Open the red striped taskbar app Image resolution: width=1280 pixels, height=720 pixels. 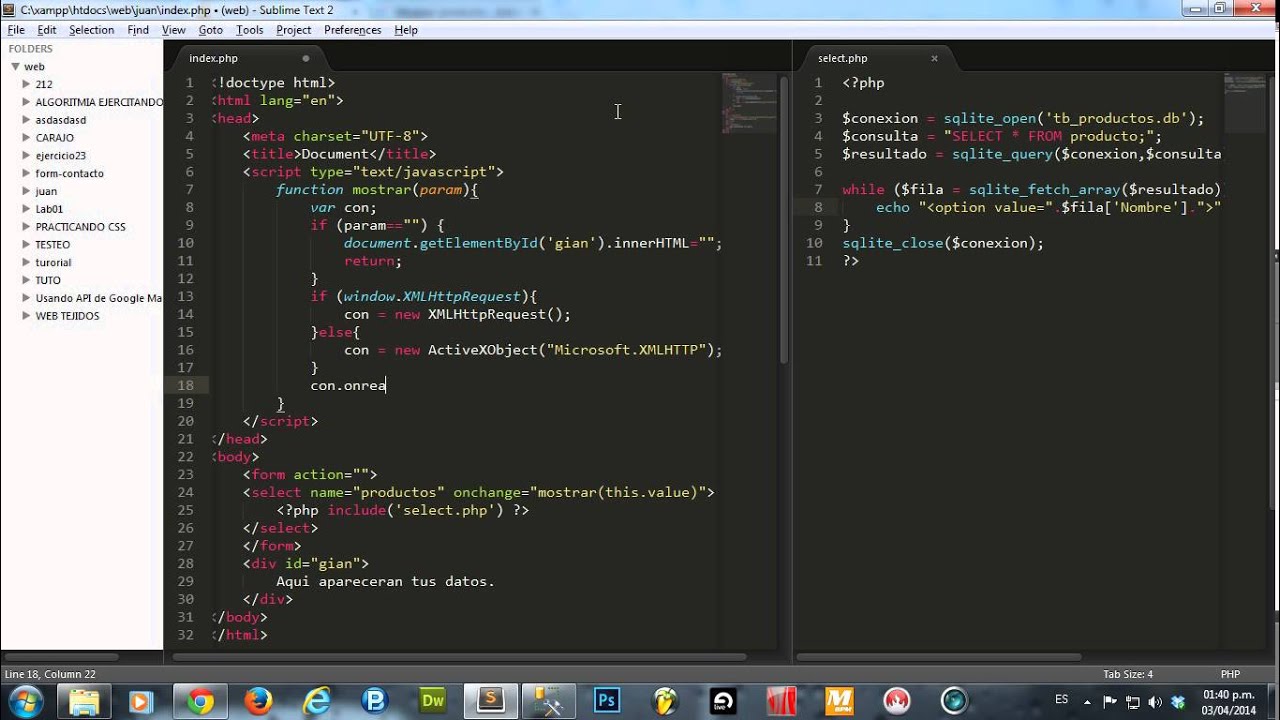coord(781,700)
